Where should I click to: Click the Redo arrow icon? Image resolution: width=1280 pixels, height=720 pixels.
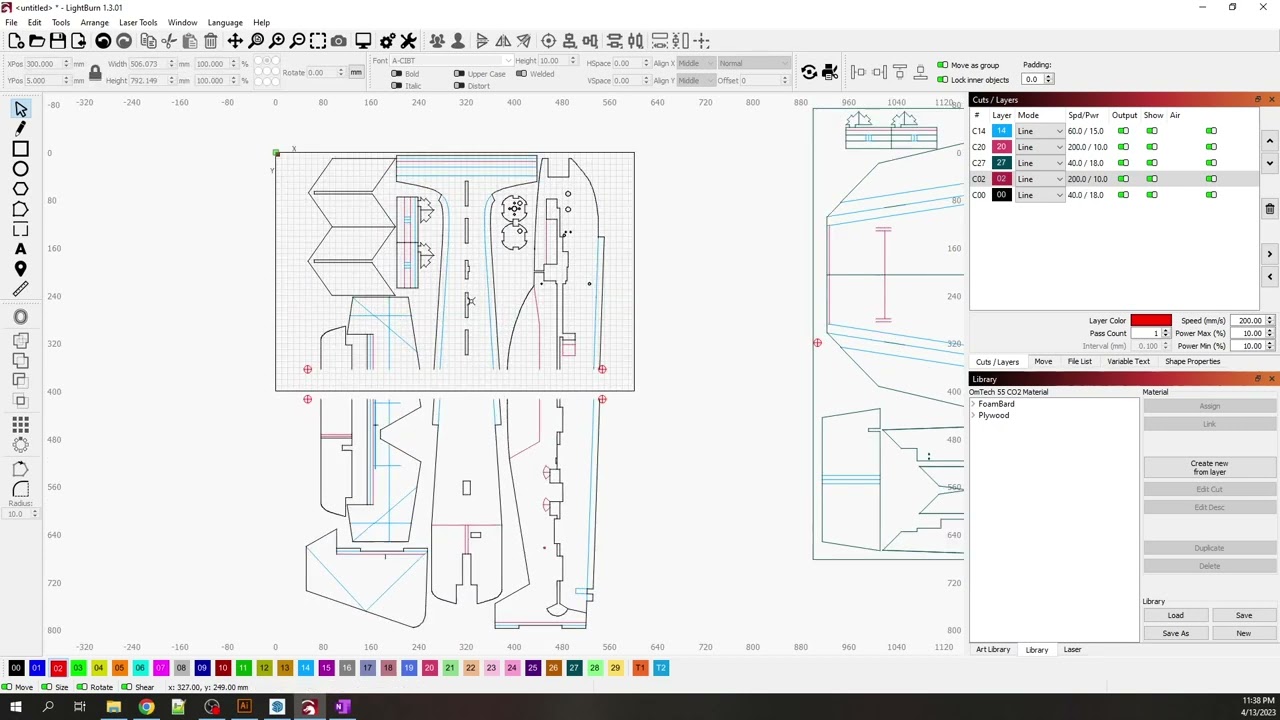[124, 41]
